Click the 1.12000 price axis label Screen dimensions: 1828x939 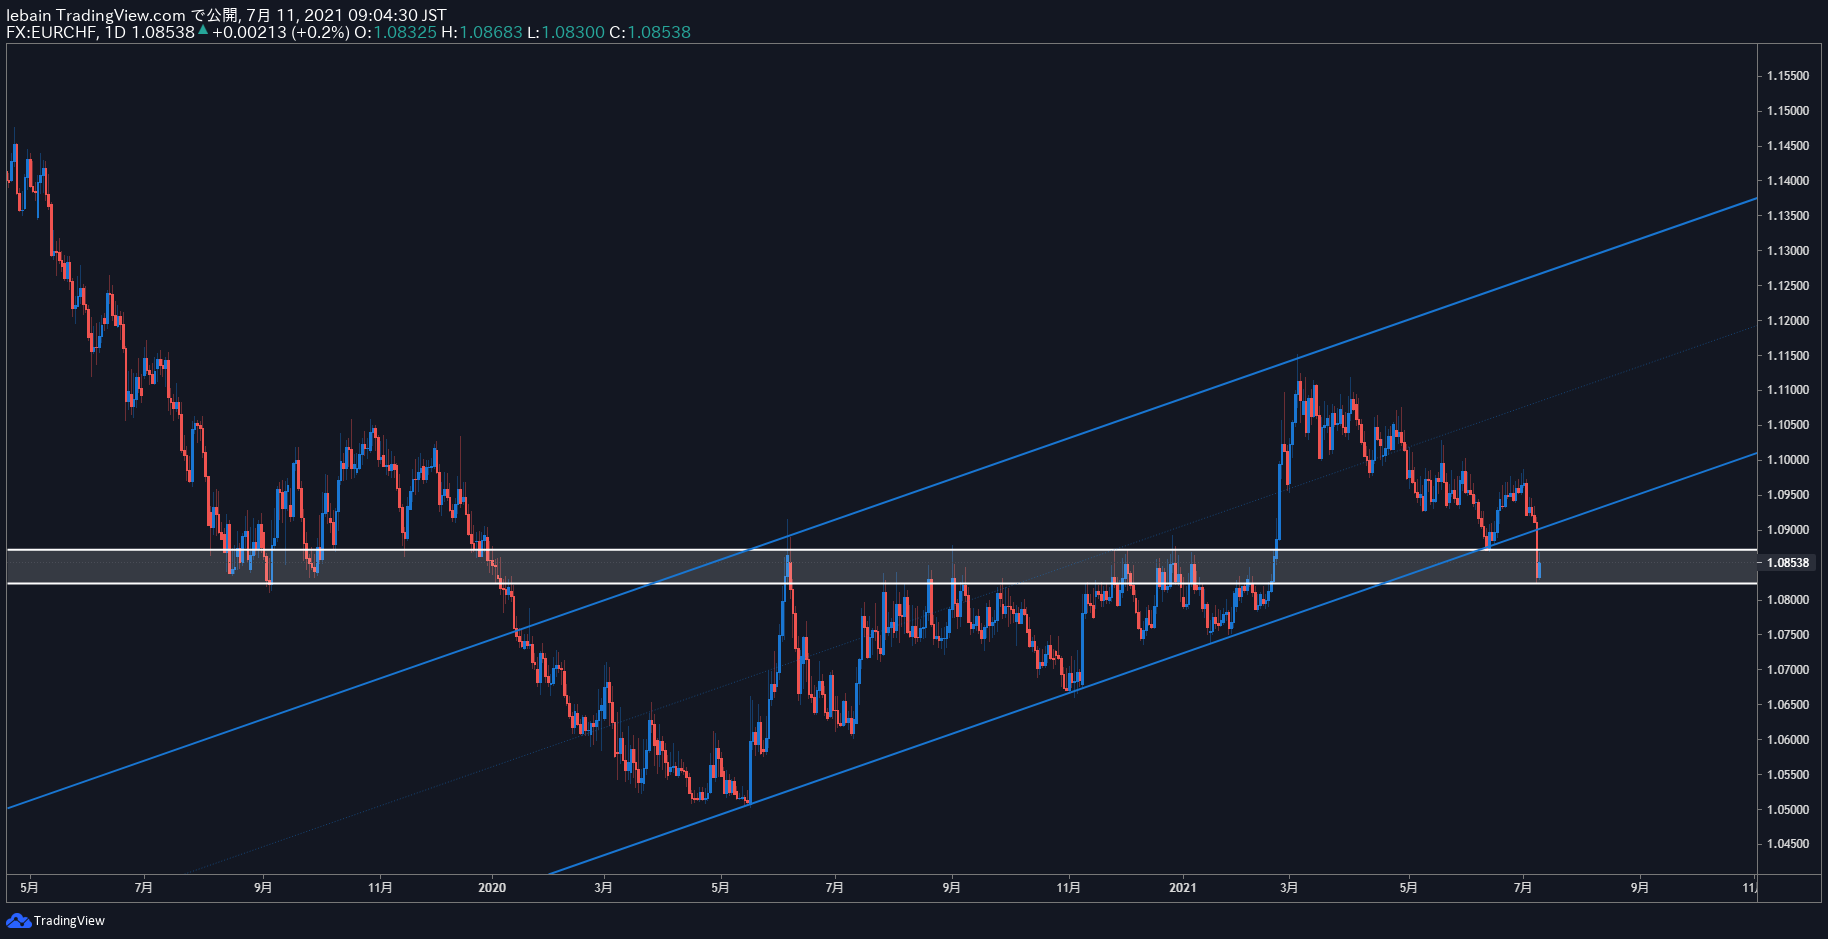tap(1788, 321)
